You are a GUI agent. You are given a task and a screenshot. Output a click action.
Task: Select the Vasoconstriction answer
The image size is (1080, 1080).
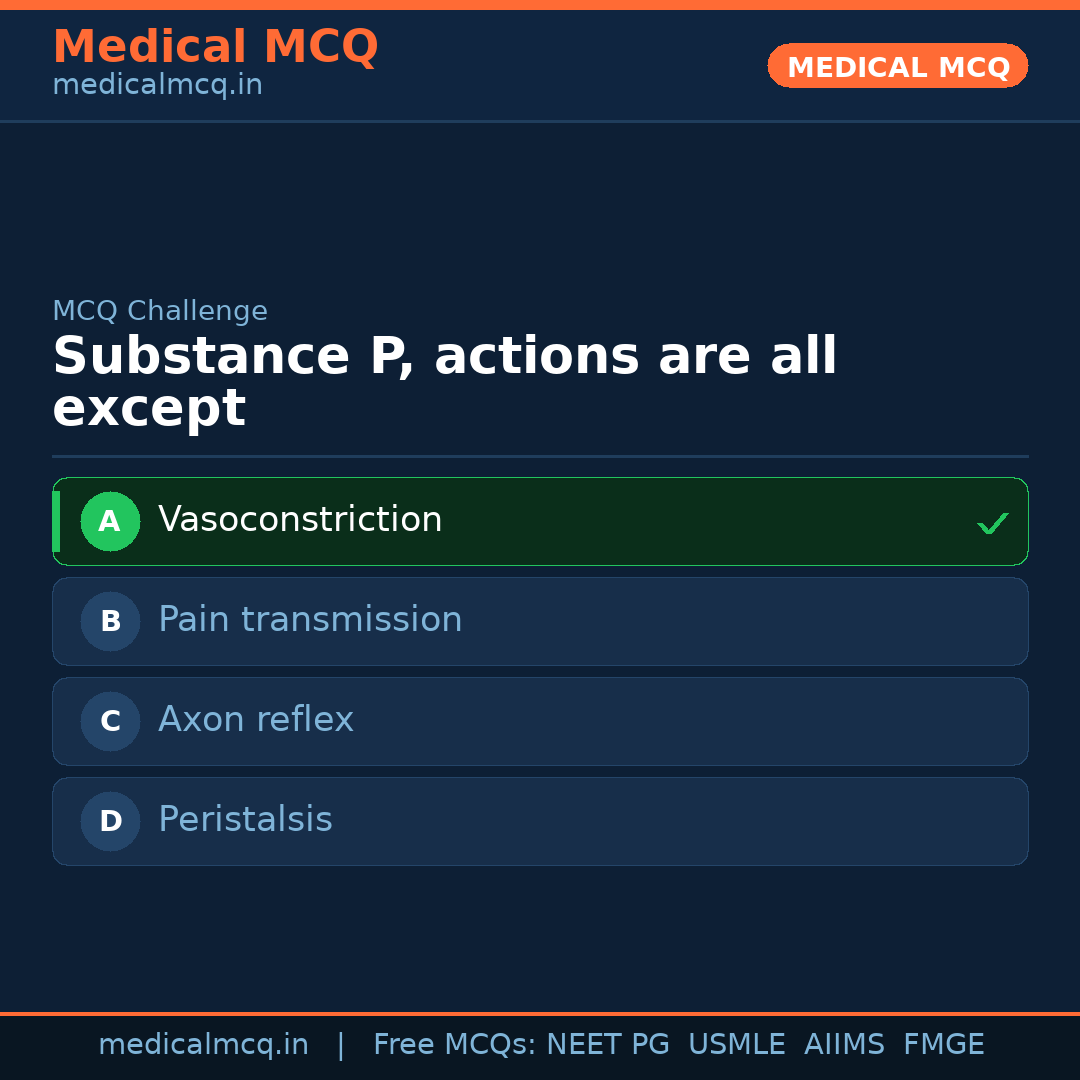[300, 520]
